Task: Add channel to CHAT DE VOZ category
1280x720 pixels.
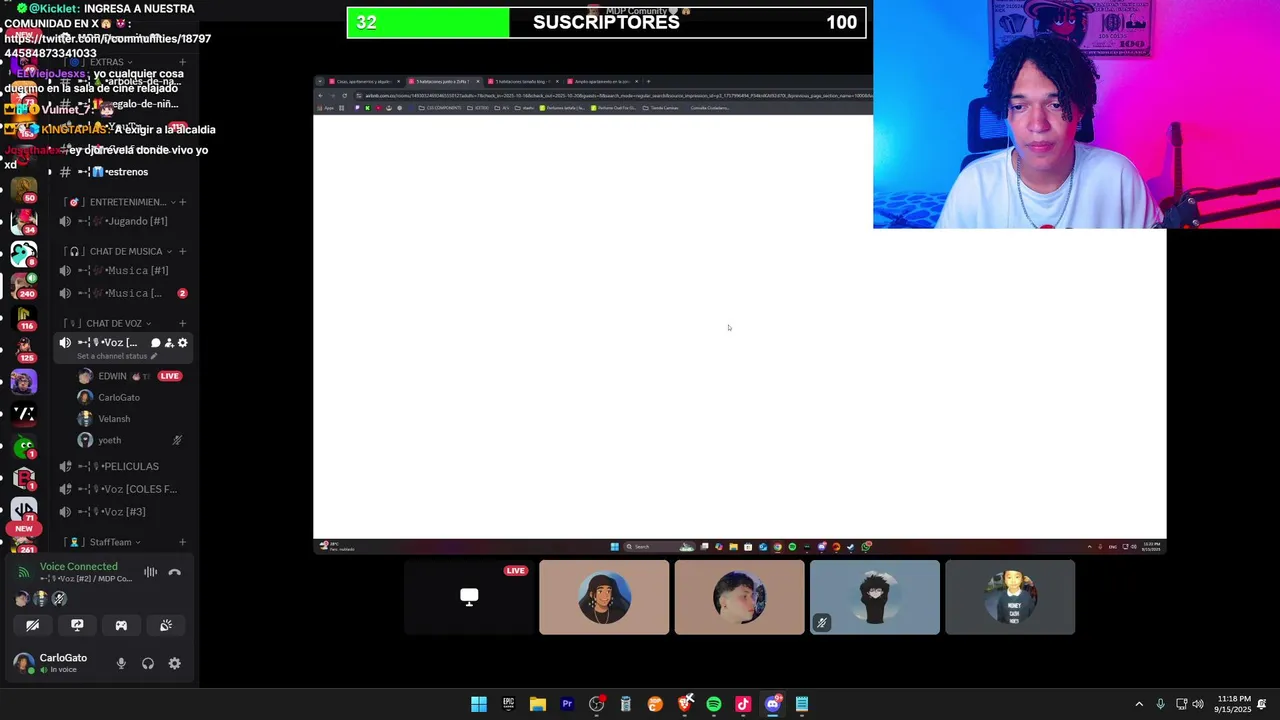Action: click(182, 323)
